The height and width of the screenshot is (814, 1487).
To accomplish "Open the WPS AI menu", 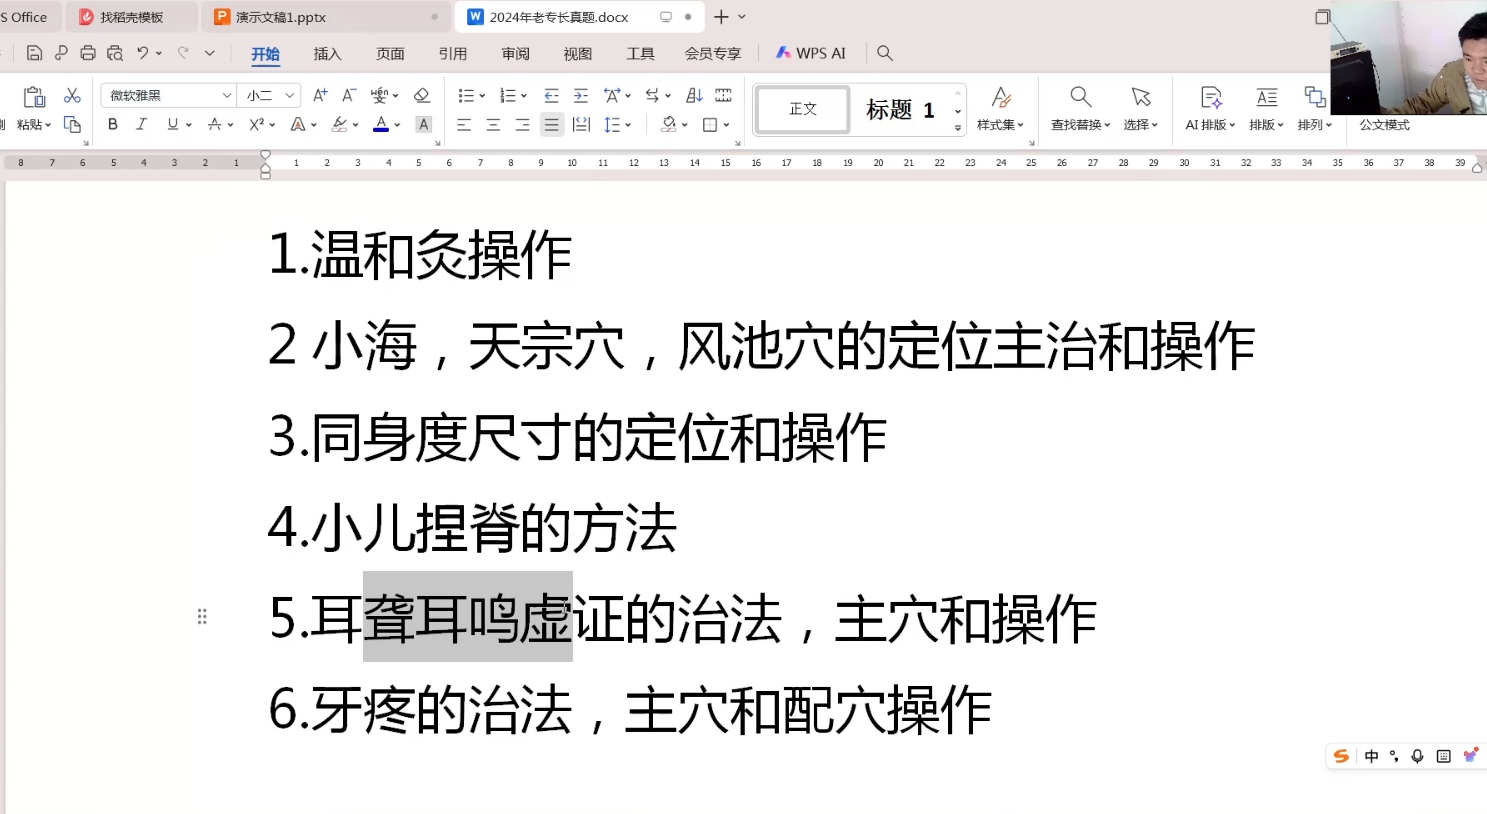I will click(811, 53).
